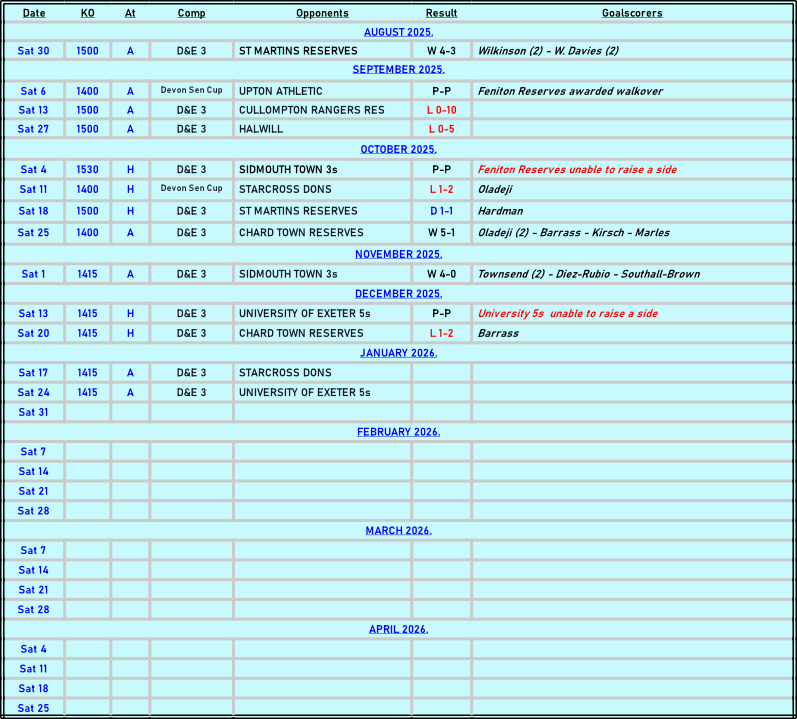Click the NOVEMBER 2025 heading link
The width and height of the screenshot is (797, 719).
click(x=398, y=254)
